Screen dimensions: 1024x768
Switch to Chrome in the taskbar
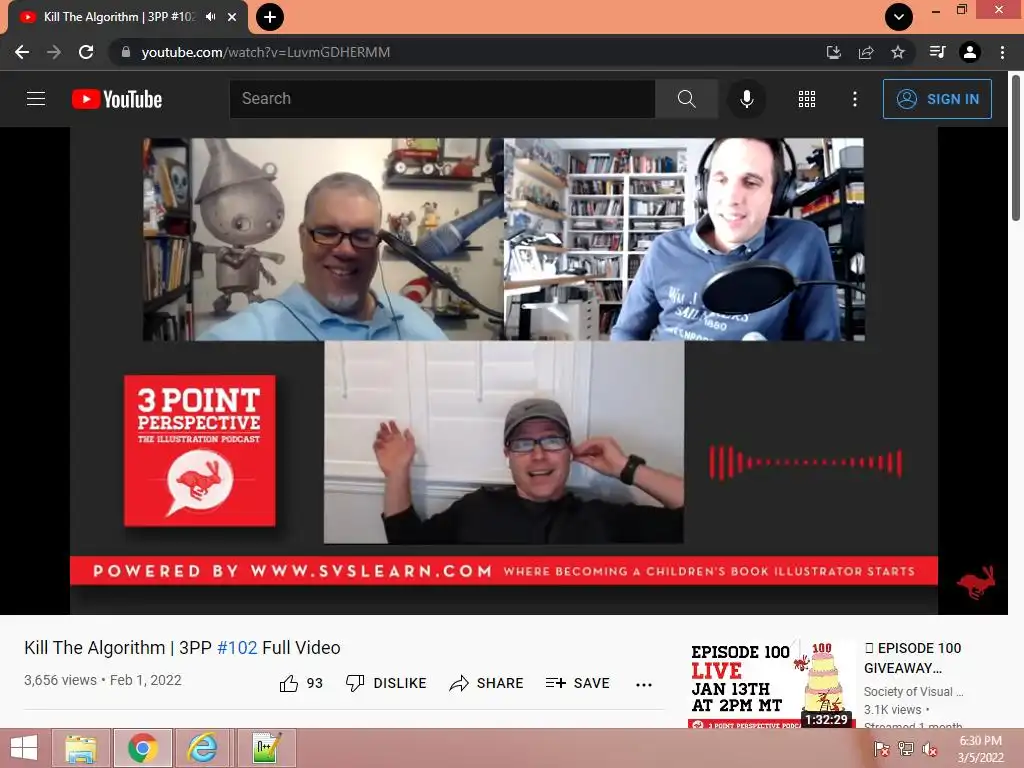click(143, 748)
